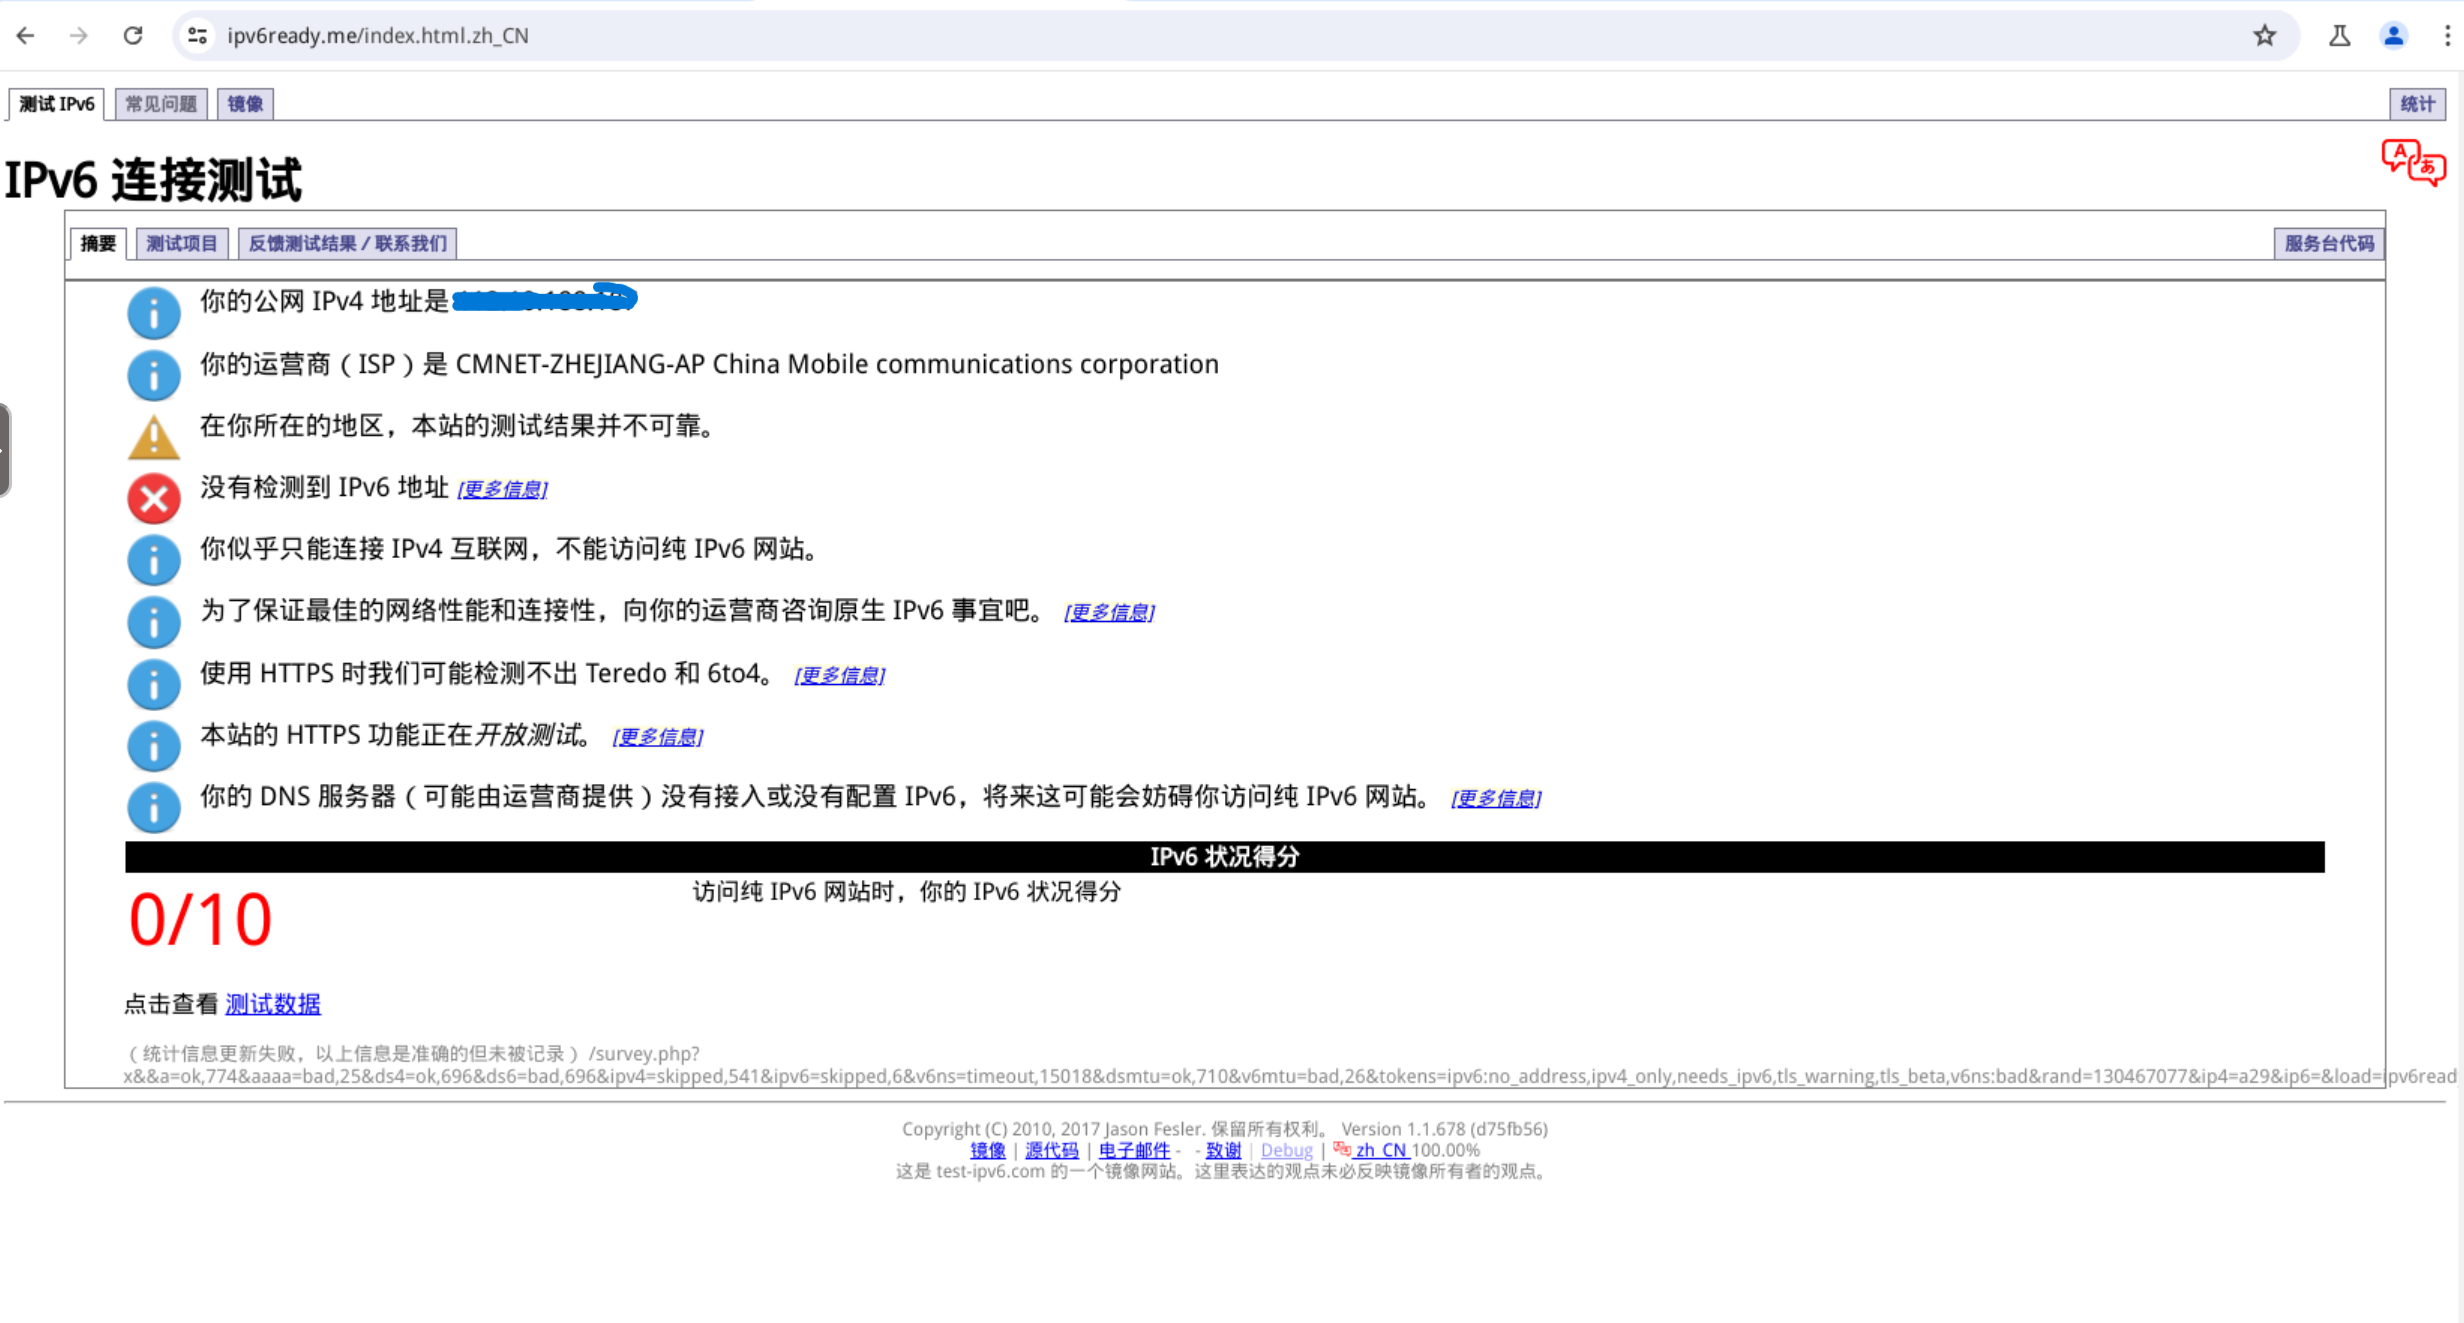Open the footer 致谢 link

(1223, 1150)
